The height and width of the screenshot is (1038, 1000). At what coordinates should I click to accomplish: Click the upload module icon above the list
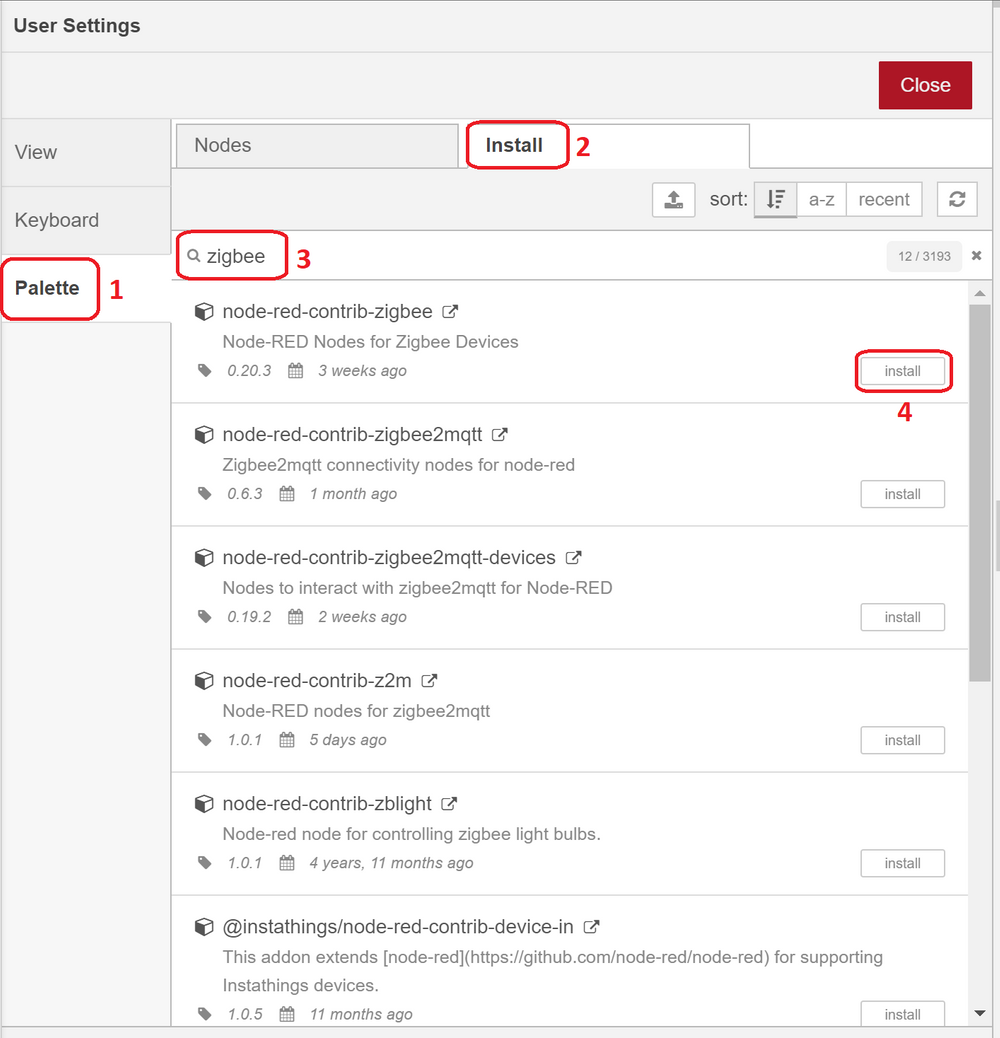coord(673,199)
